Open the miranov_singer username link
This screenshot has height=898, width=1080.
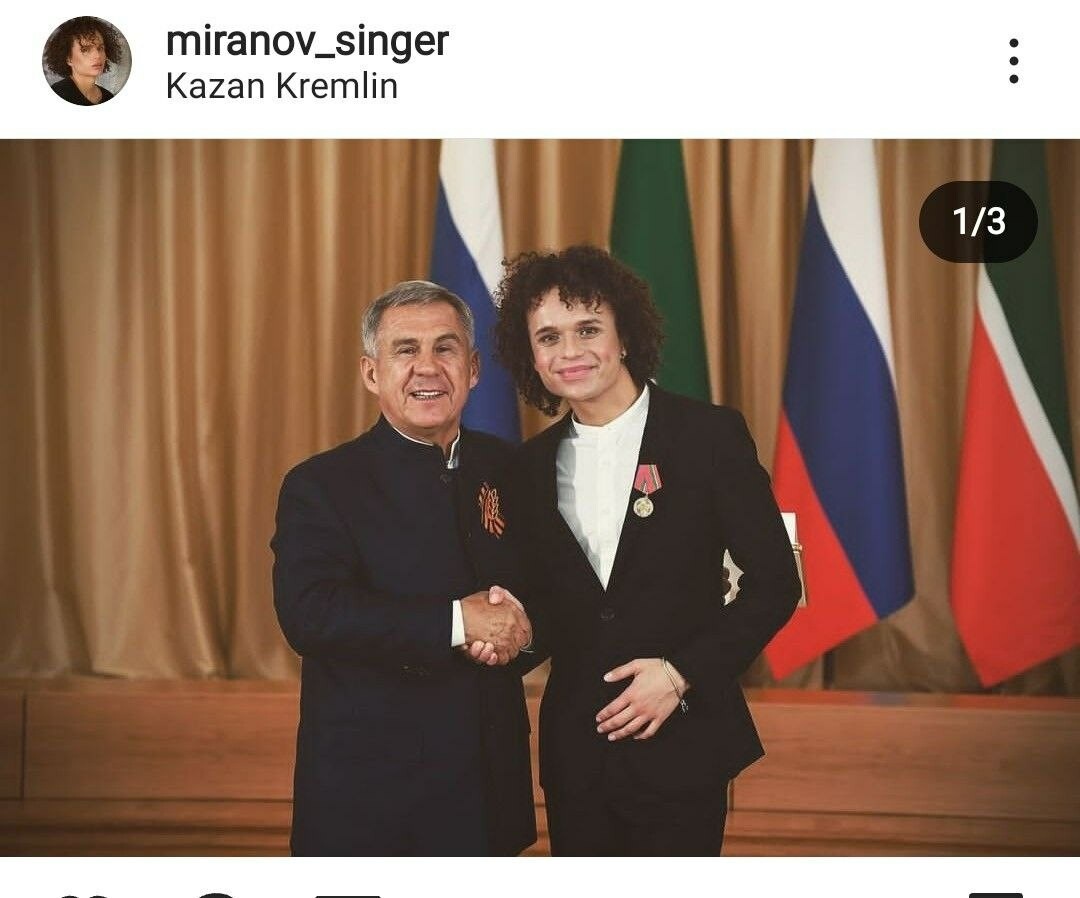pos(307,41)
